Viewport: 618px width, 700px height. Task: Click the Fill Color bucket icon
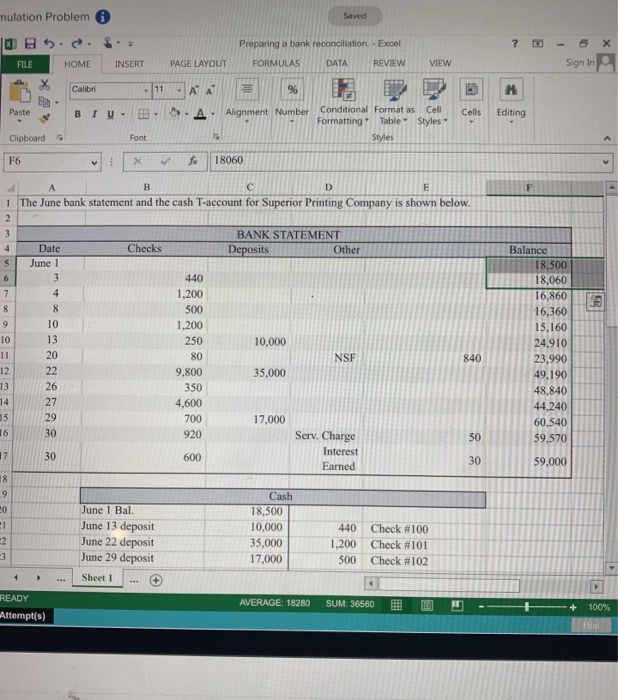click(x=175, y=113)
